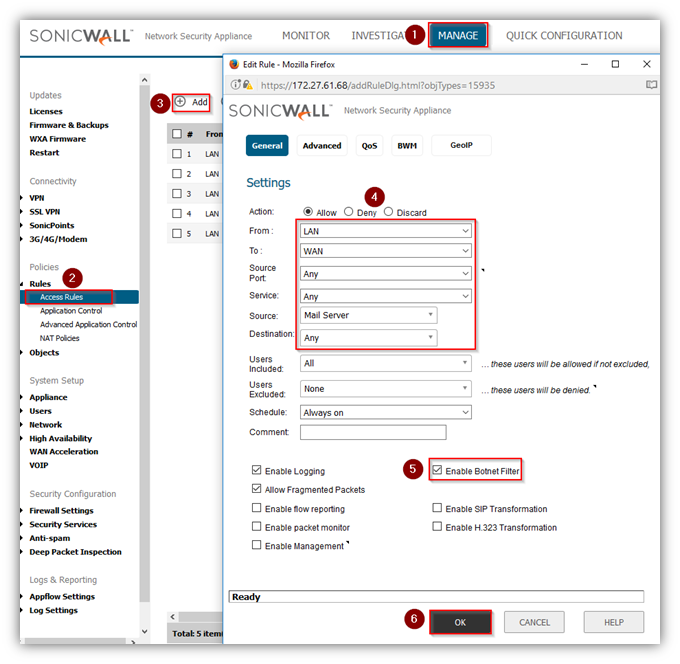This screenshot has height=664, width=680.
Task: Select the Deny action radio button
Action: click(348, 211)
